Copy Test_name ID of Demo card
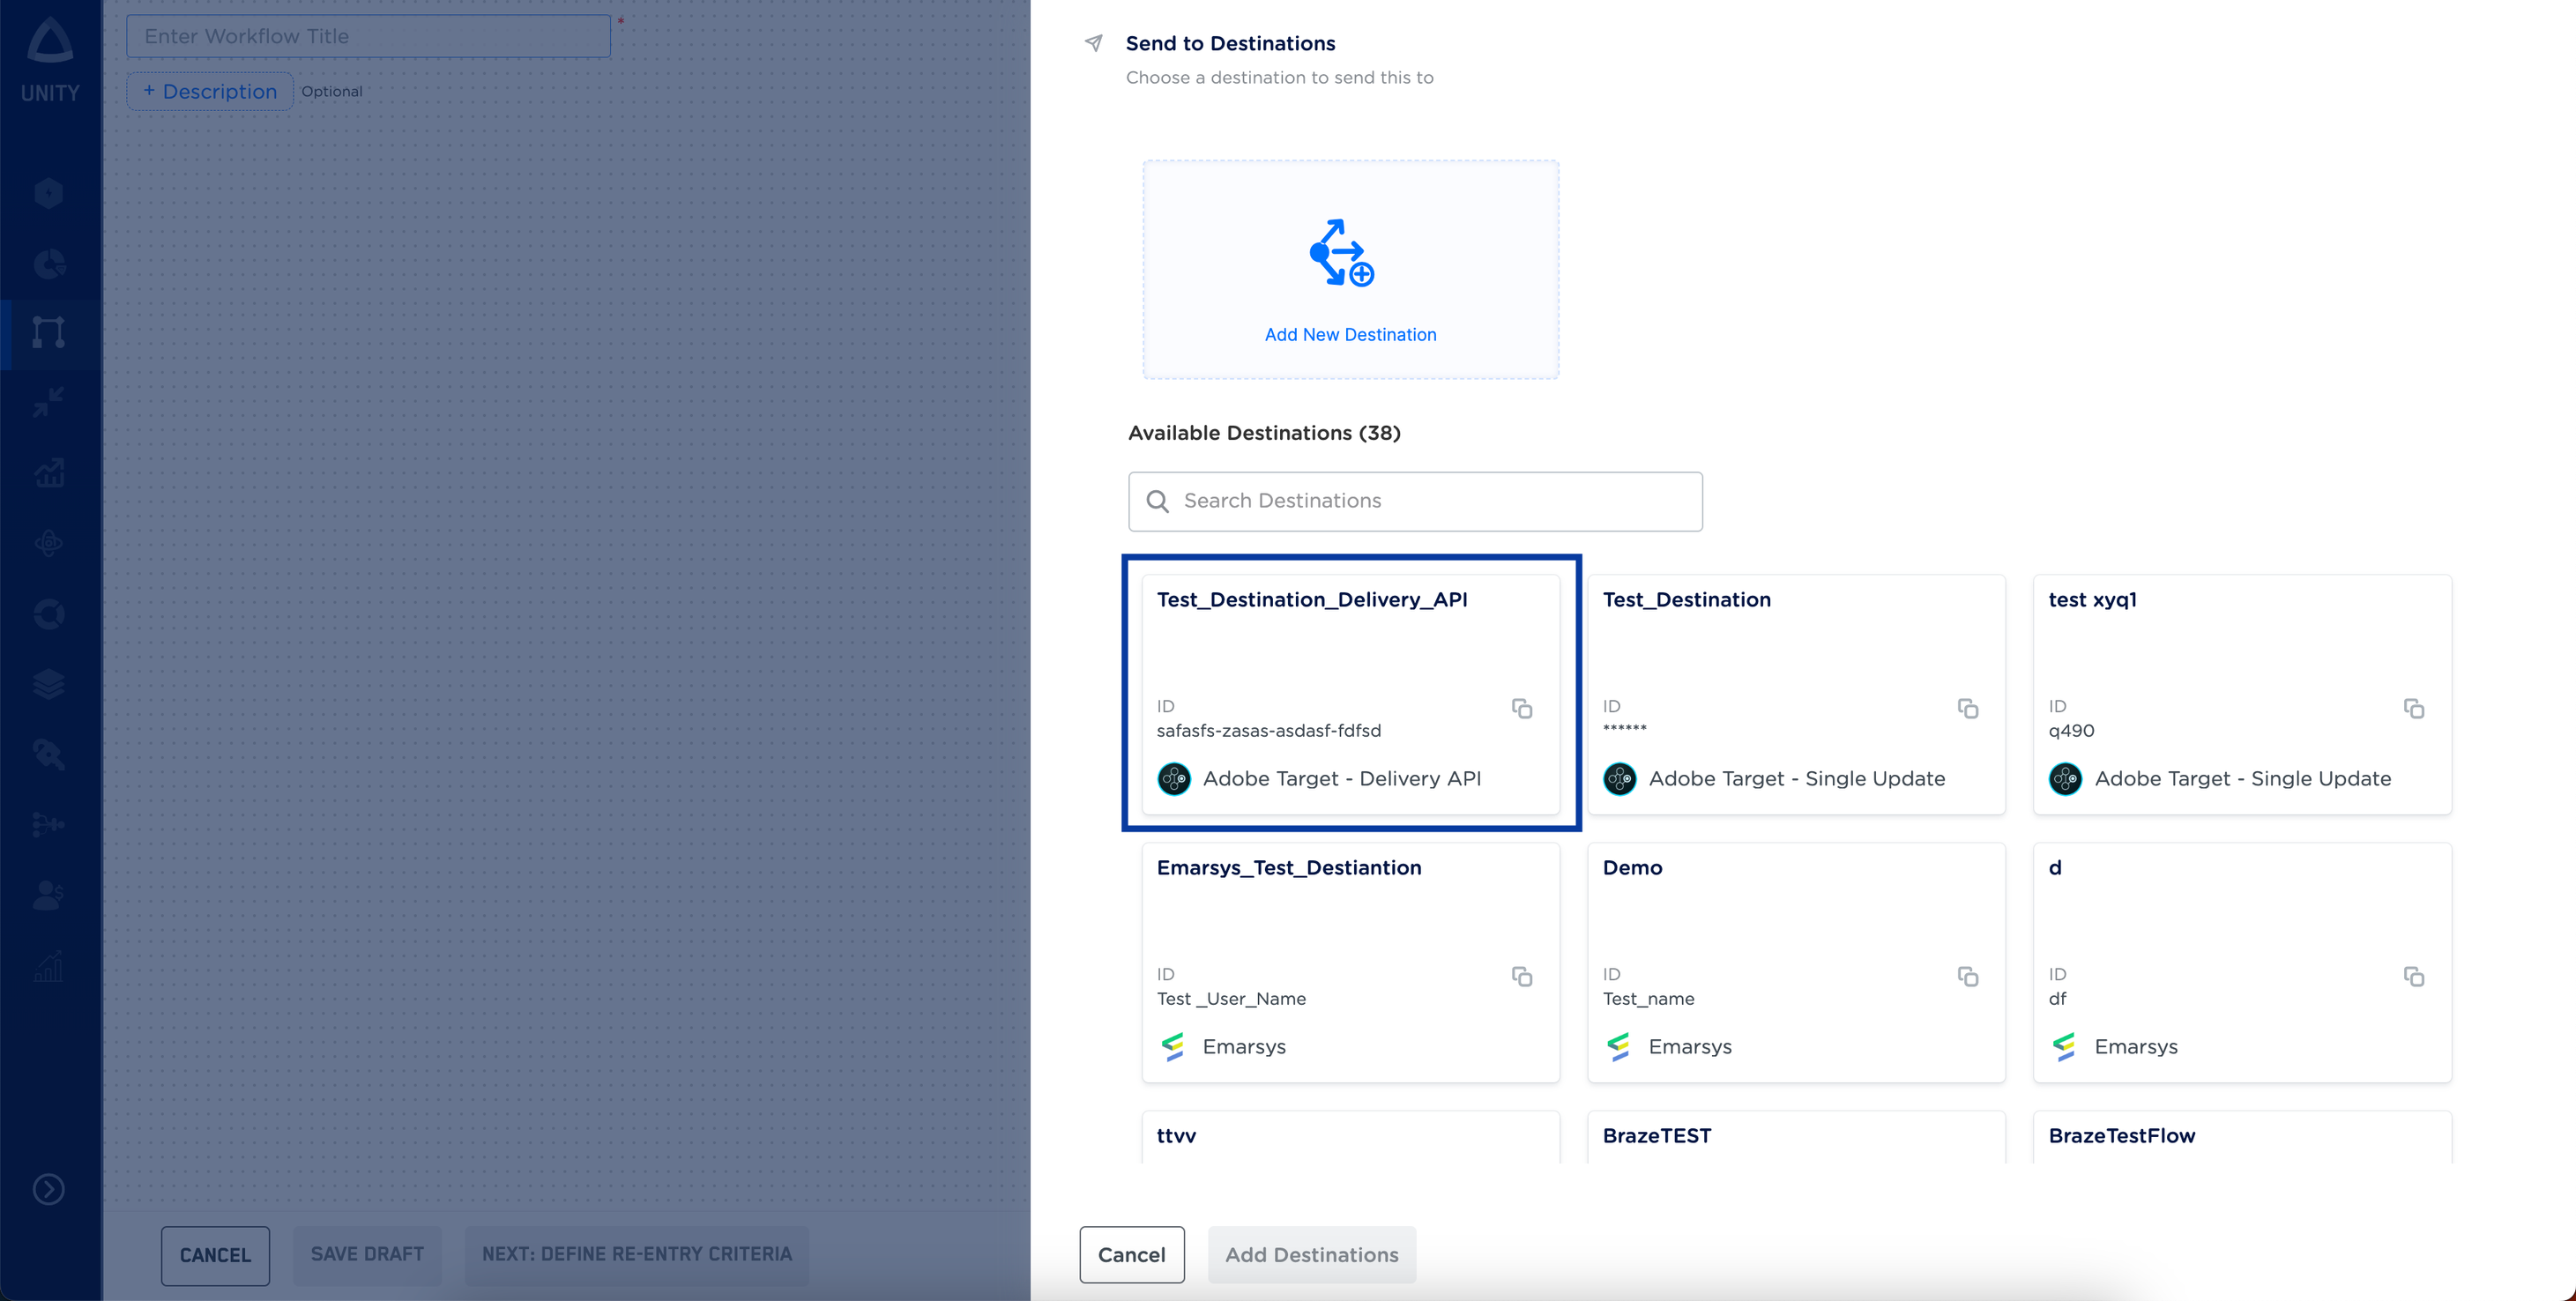The image size is (2576, 1301). point(1967,976)
